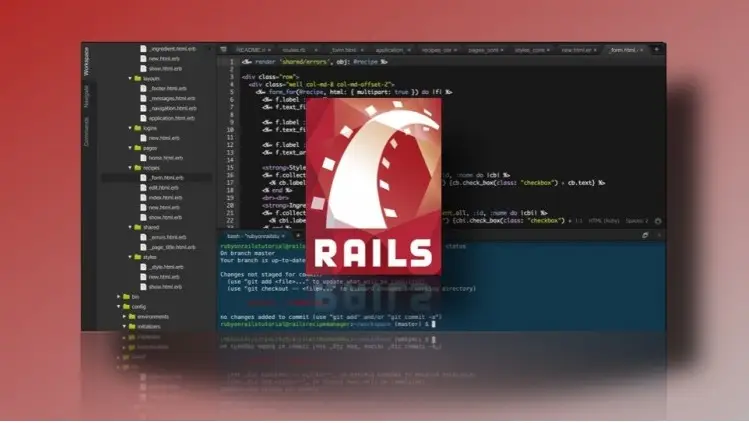Open the Navigate side panel tab

(86, 96)
